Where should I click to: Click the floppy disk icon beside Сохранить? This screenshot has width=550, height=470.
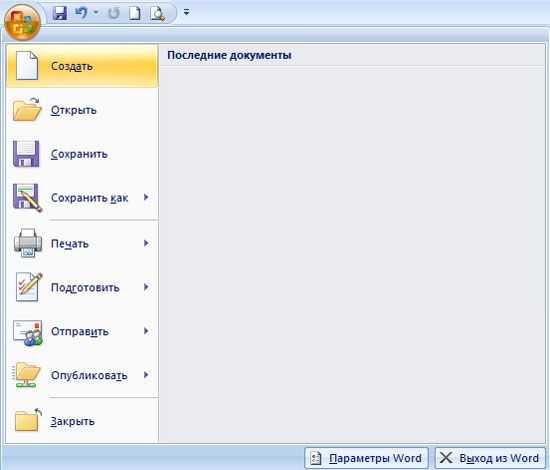coord(26,154)
